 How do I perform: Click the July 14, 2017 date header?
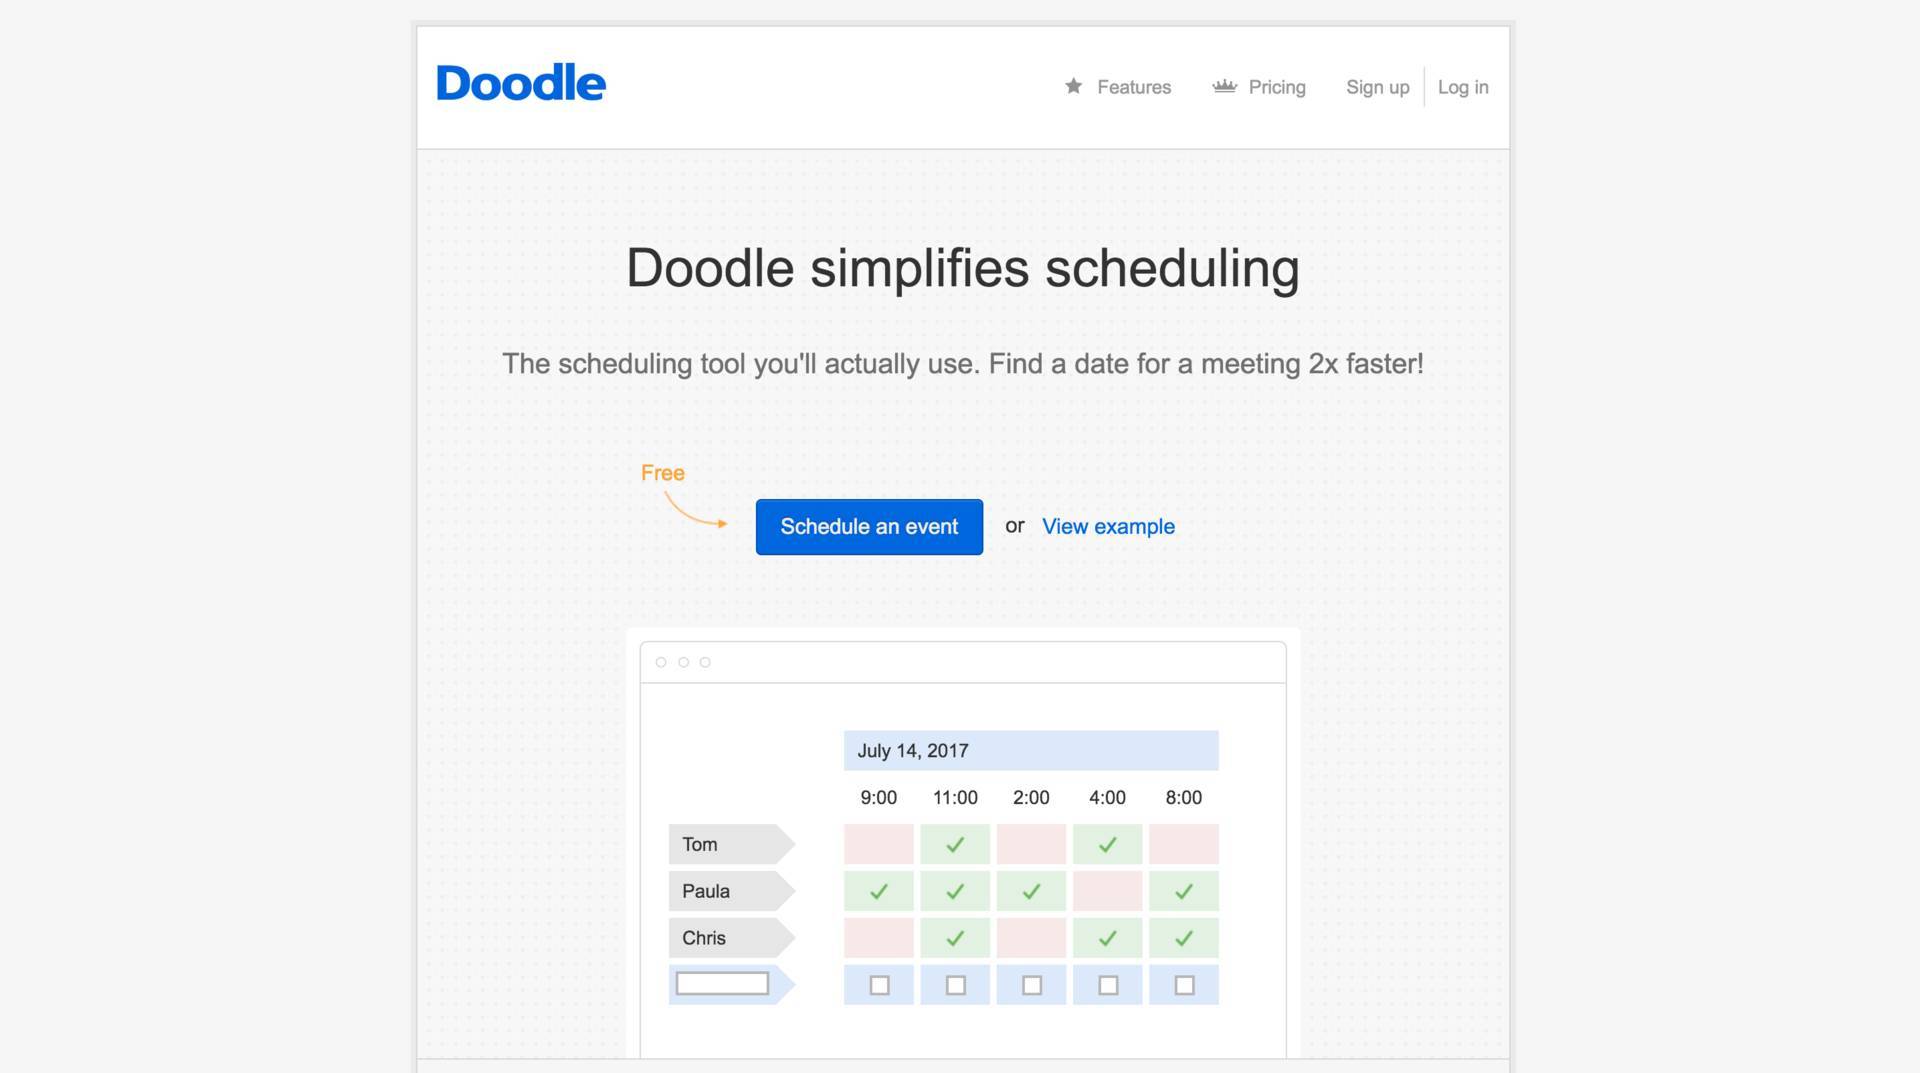(1030, 751)
